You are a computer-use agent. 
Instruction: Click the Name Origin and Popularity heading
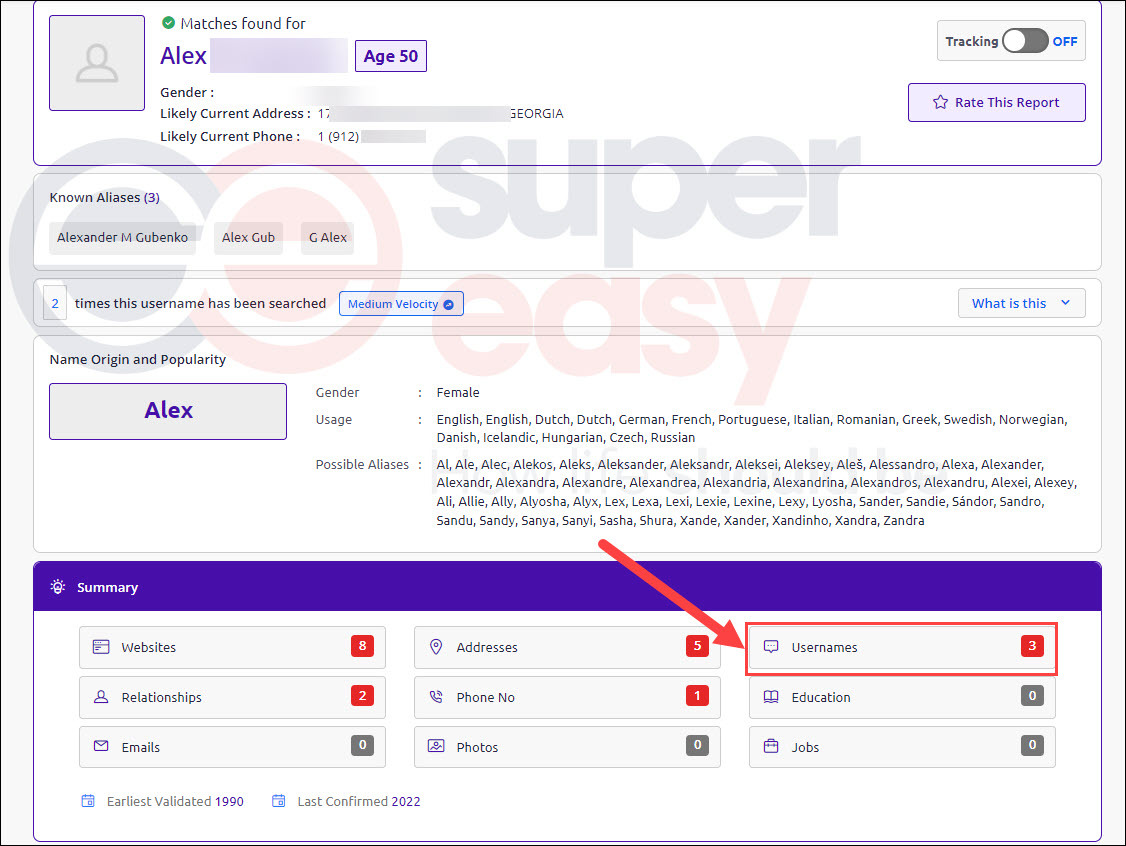tap(138, 360)
